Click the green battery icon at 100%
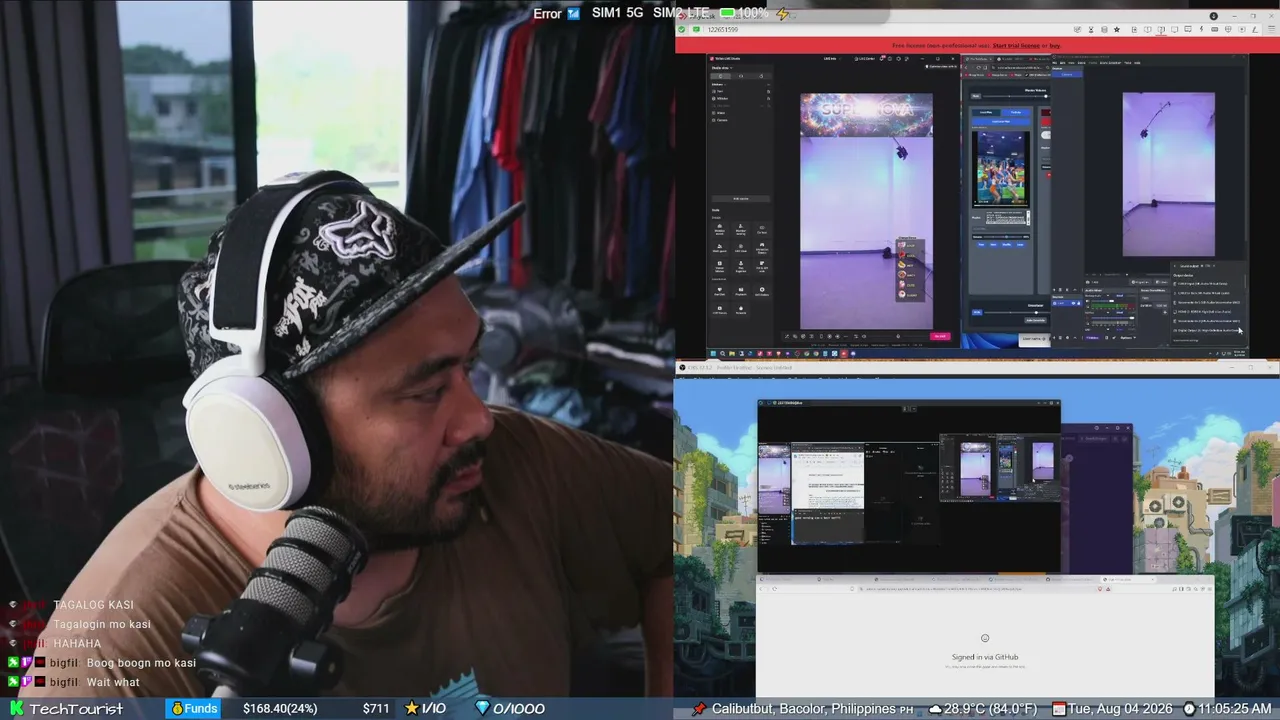Viewport: 1280px width, 720px height. [x=728, y=13]
